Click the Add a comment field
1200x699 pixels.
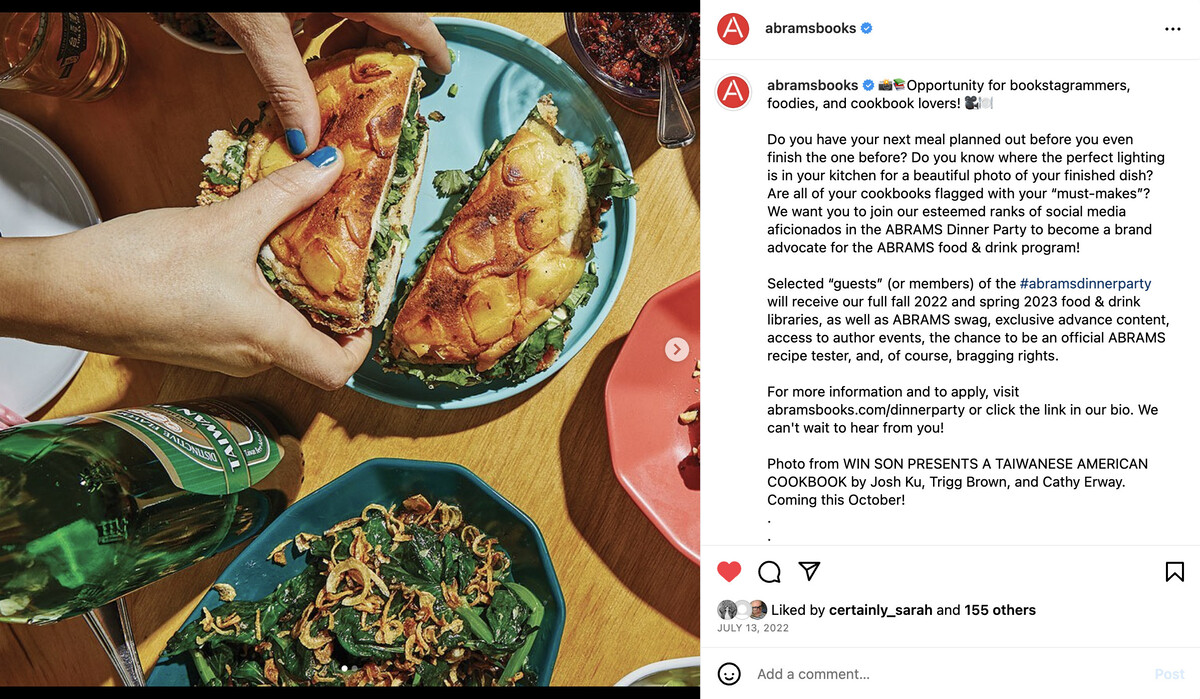[x=948, y=674]
